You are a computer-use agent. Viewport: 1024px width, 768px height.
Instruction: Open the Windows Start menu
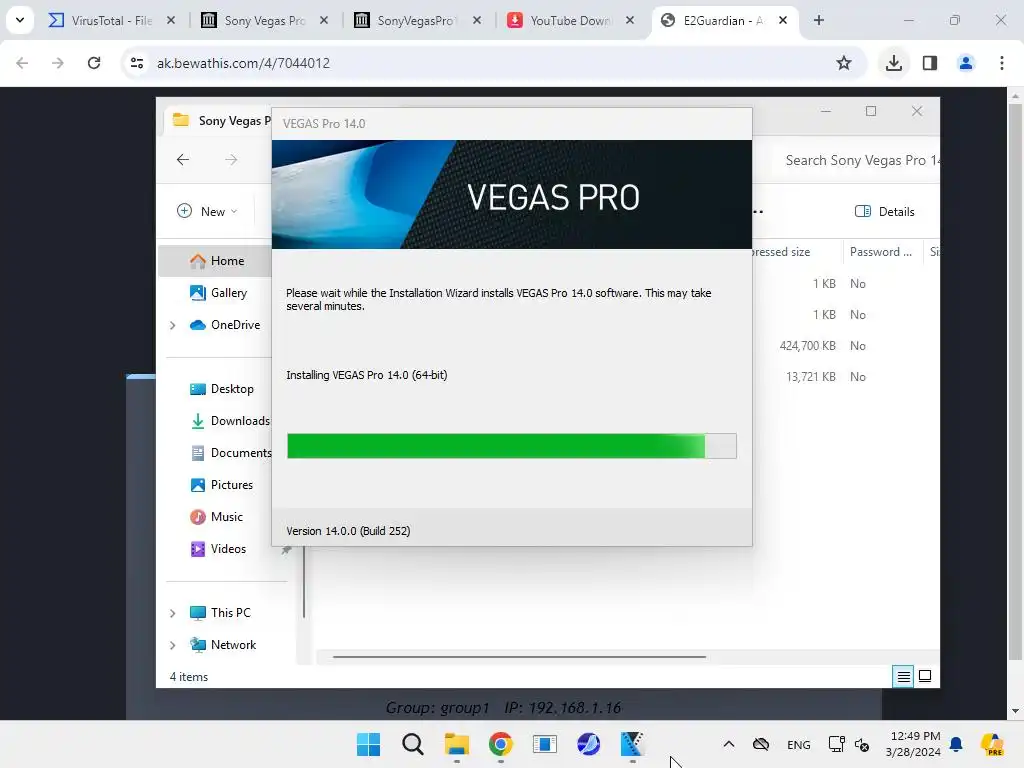[368, 744]
